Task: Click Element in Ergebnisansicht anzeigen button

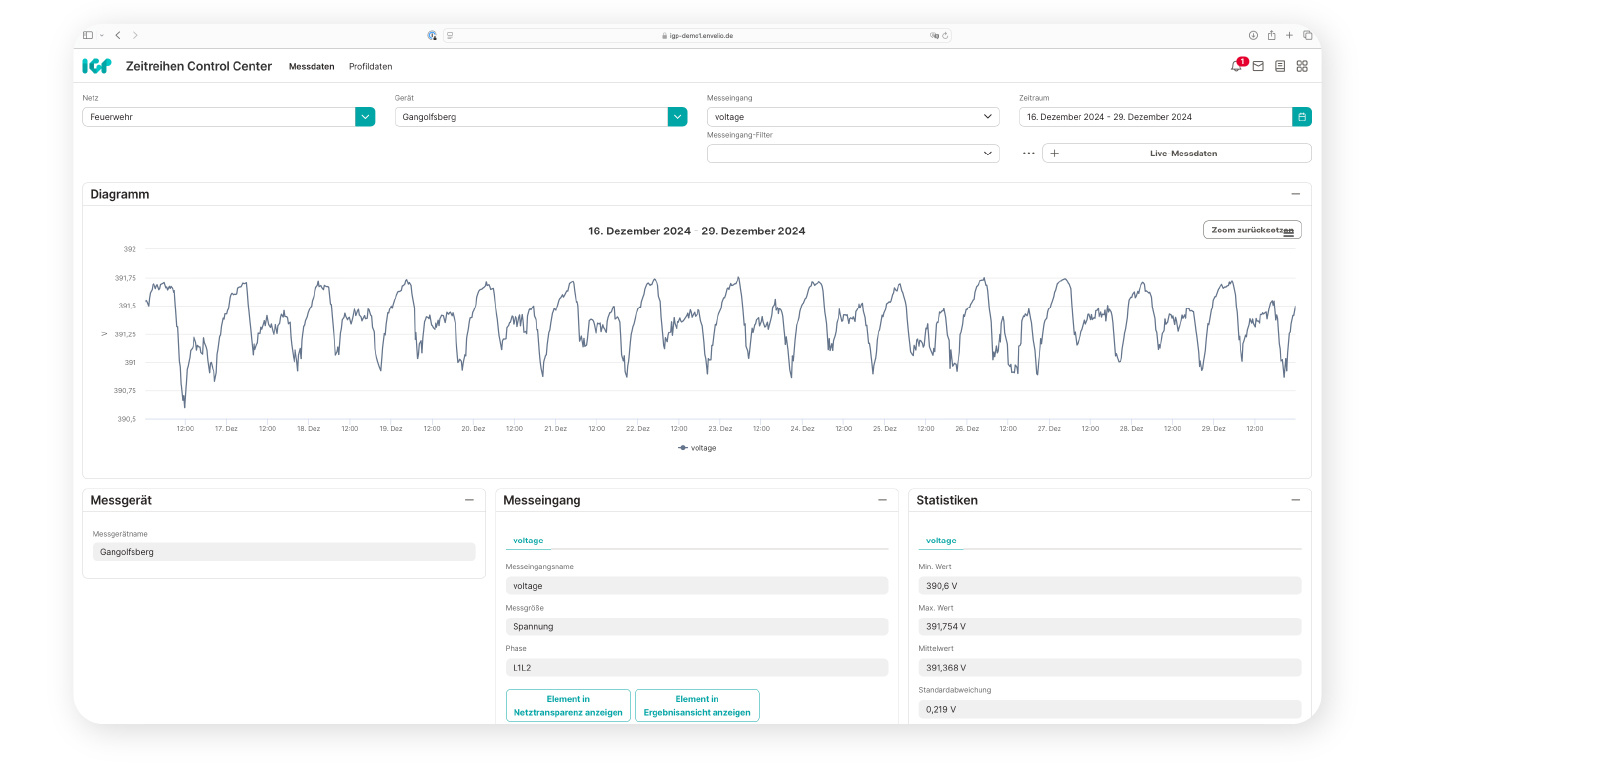Action: point(697,706)
